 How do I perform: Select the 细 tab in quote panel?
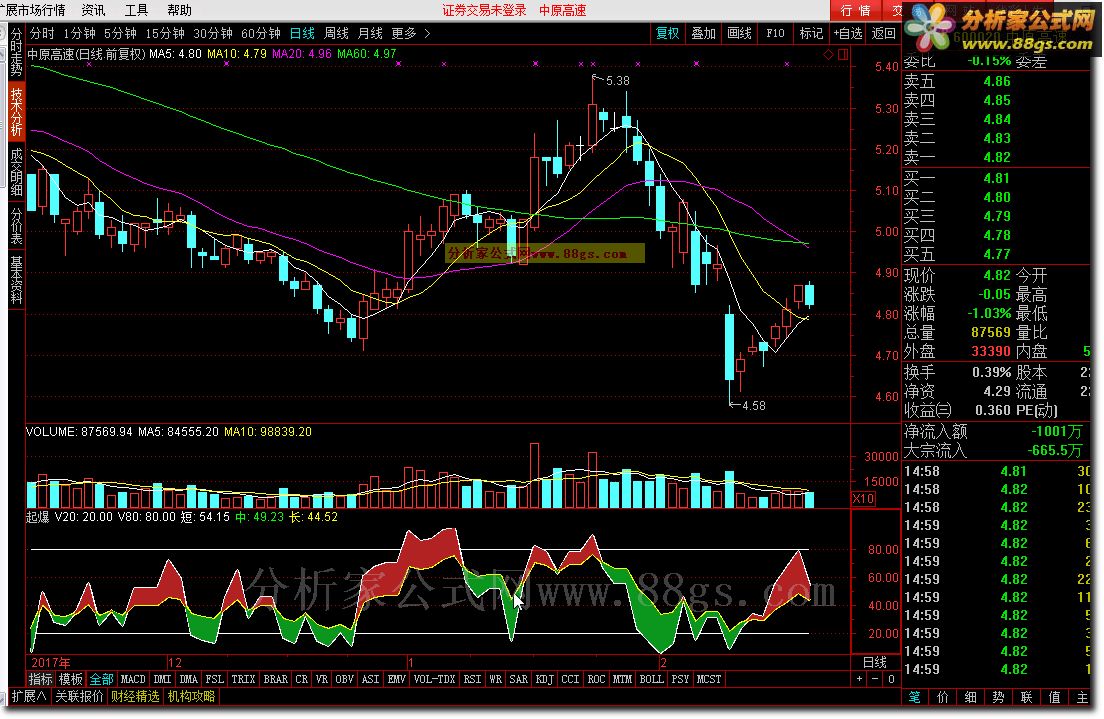tap(970, 698)
